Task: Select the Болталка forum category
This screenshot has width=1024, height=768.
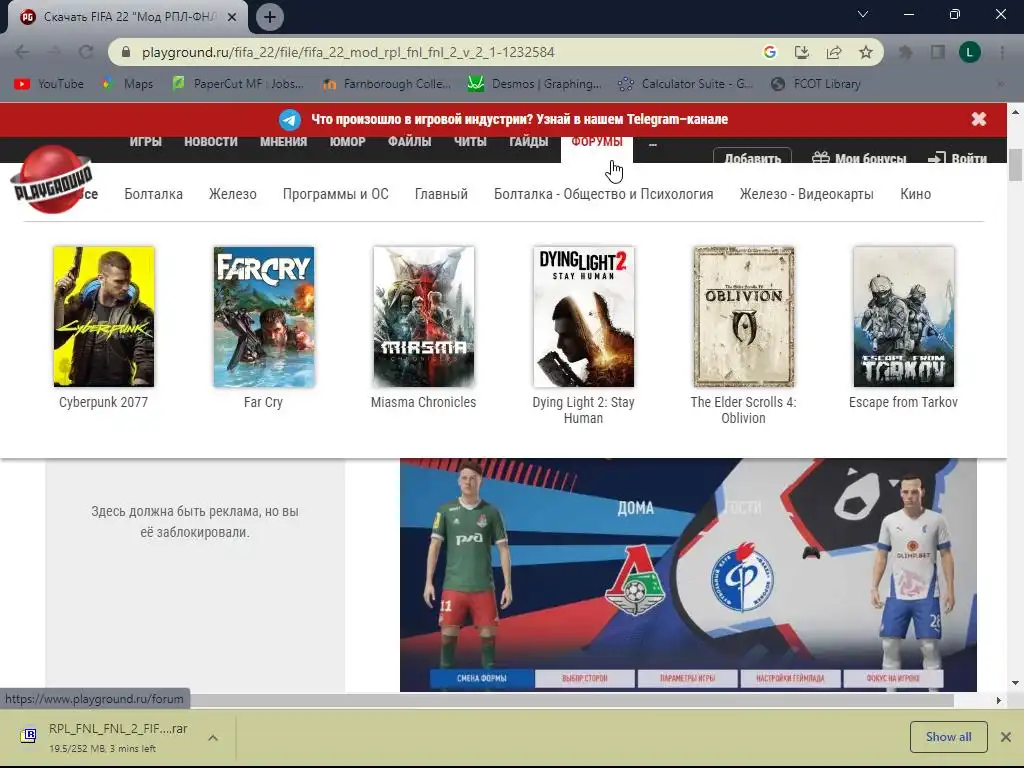Action: (x=153, y=194)
